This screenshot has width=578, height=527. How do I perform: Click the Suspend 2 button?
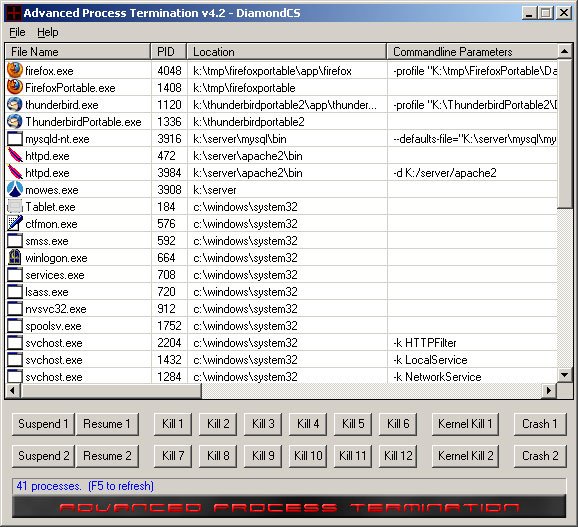[x=43, y=456]
